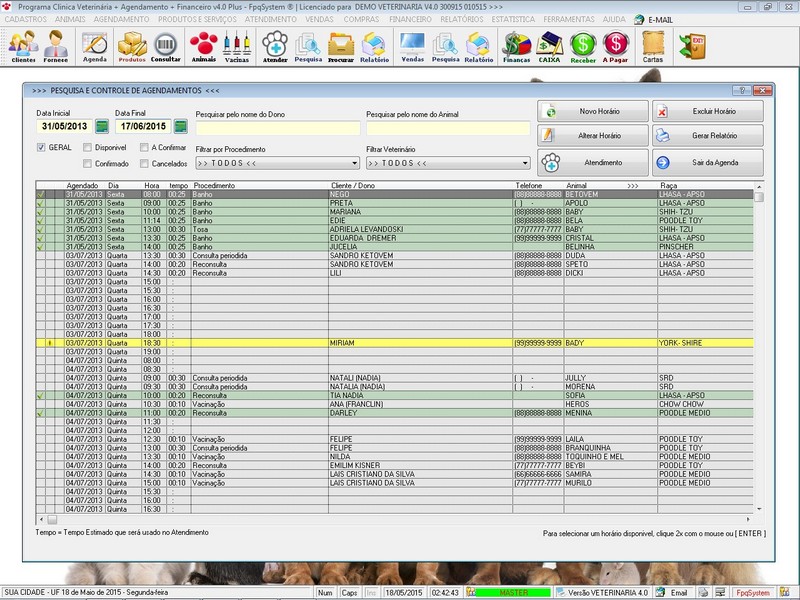
Task: Check the Confirmado checkbox
Action: pos(87,164)
